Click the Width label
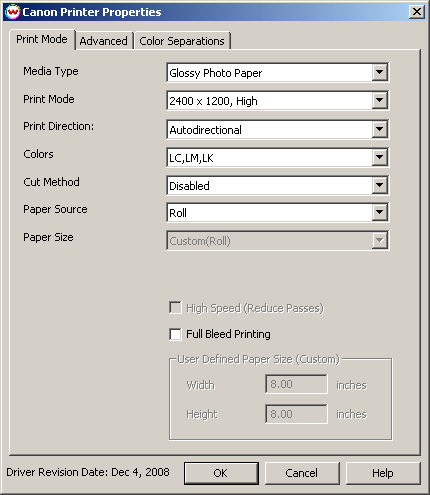Viewport: 430px width, 495px height. 201,385
